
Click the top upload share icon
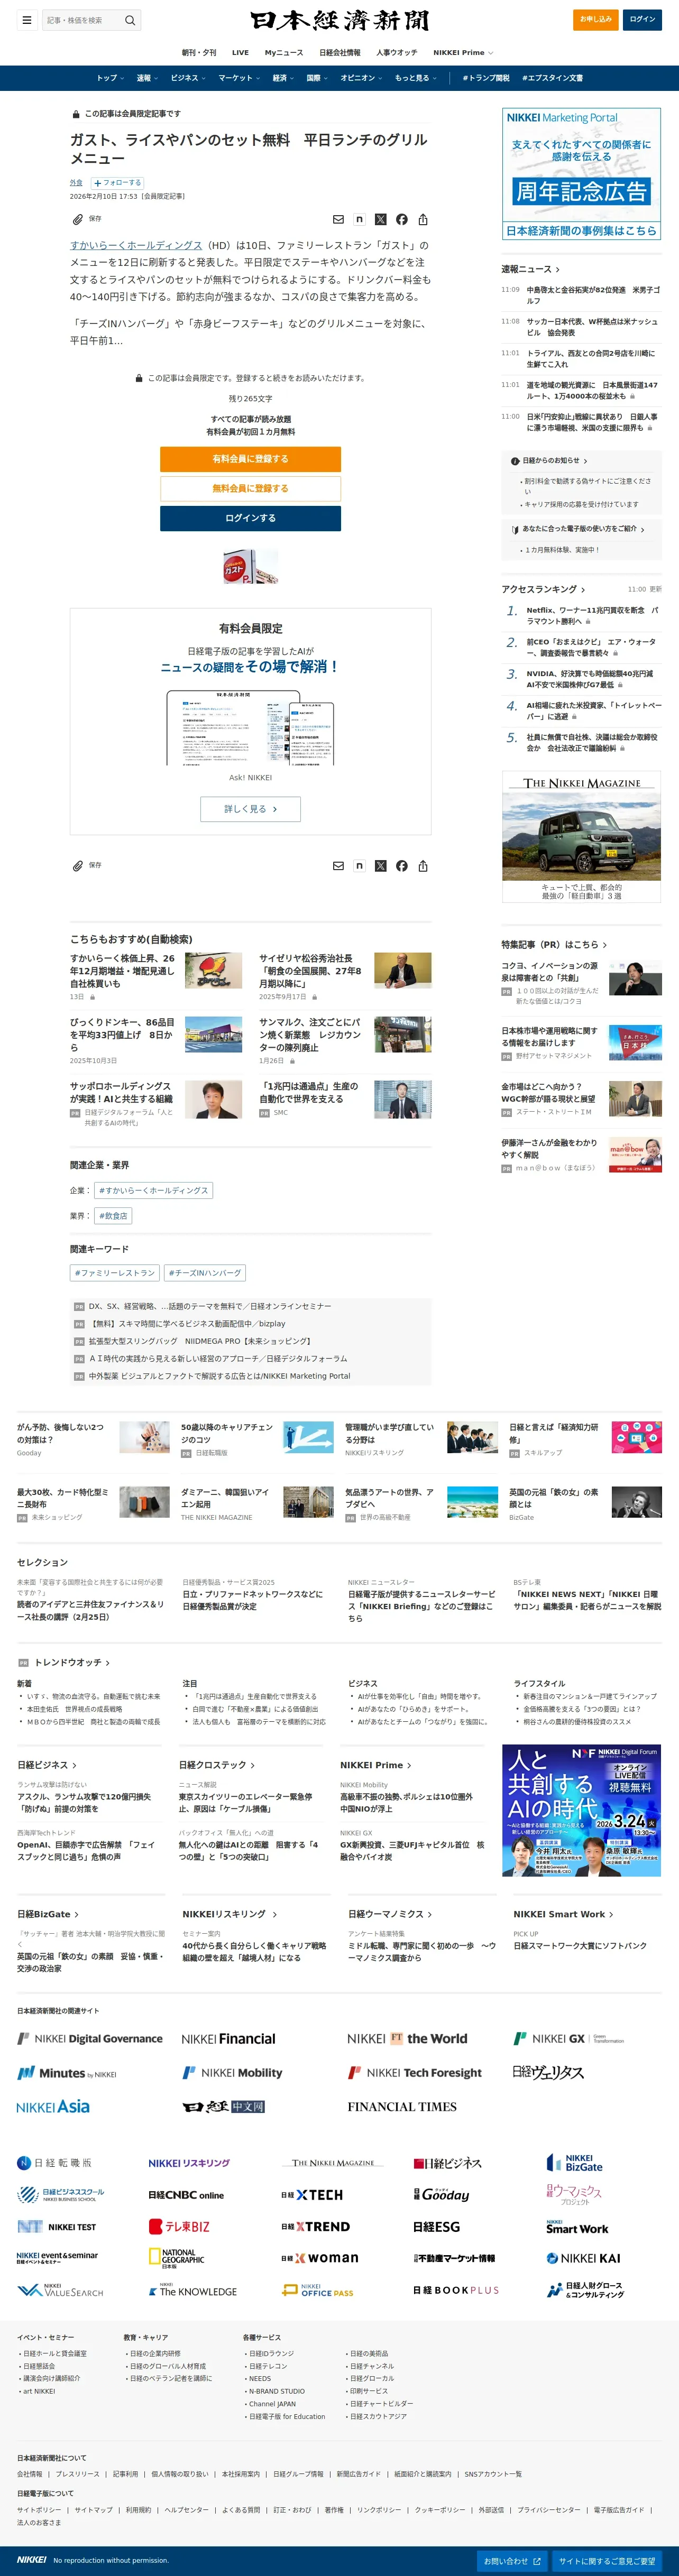click(x=423, y=219)
